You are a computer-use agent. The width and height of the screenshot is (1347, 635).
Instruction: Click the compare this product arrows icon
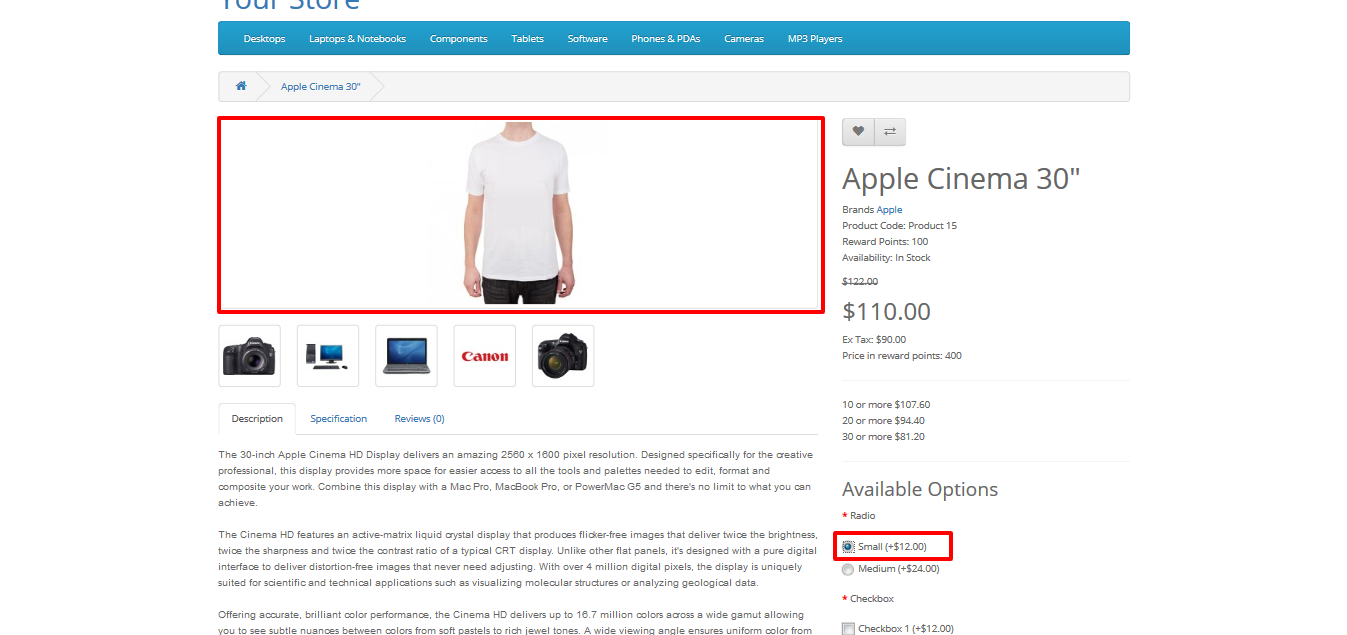pyautogui.click(x=890, y=132)
